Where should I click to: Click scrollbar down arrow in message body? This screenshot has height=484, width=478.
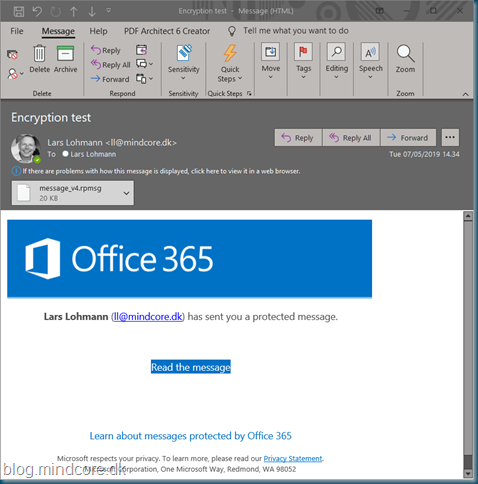[468, 473]
